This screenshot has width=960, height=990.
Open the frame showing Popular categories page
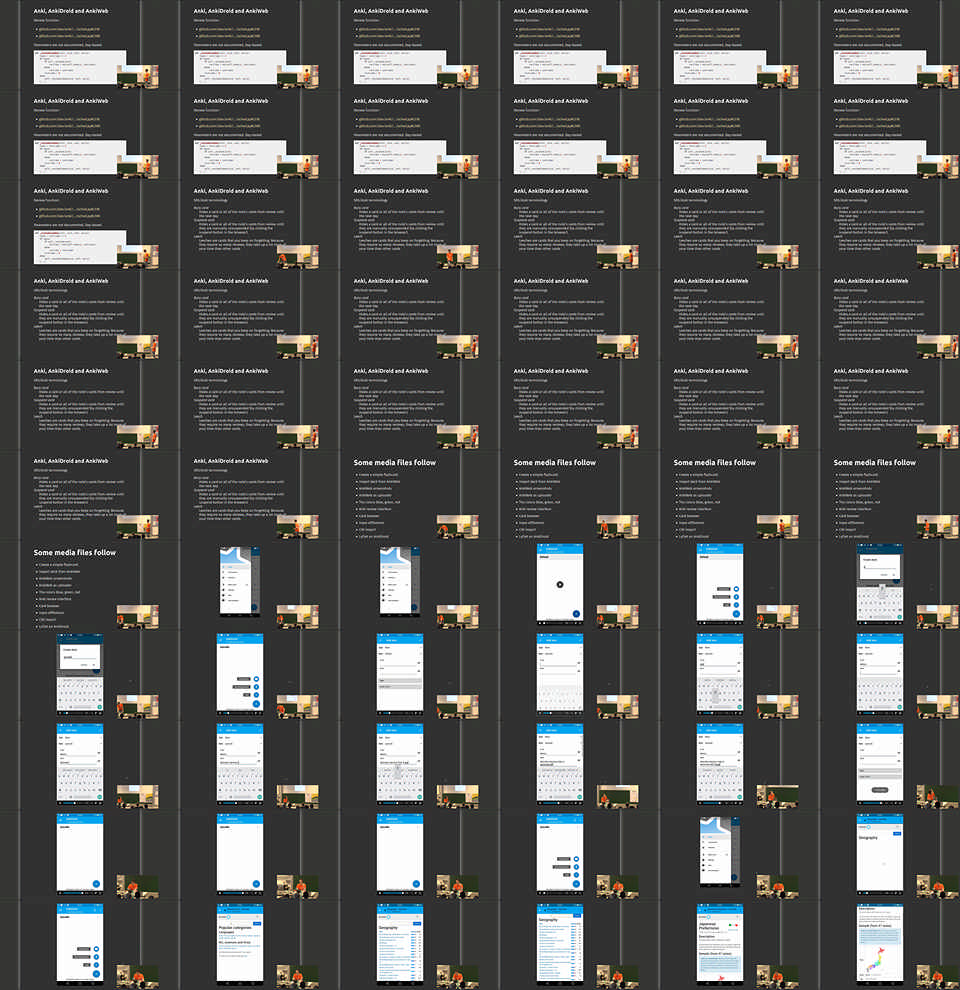[239, 943]
